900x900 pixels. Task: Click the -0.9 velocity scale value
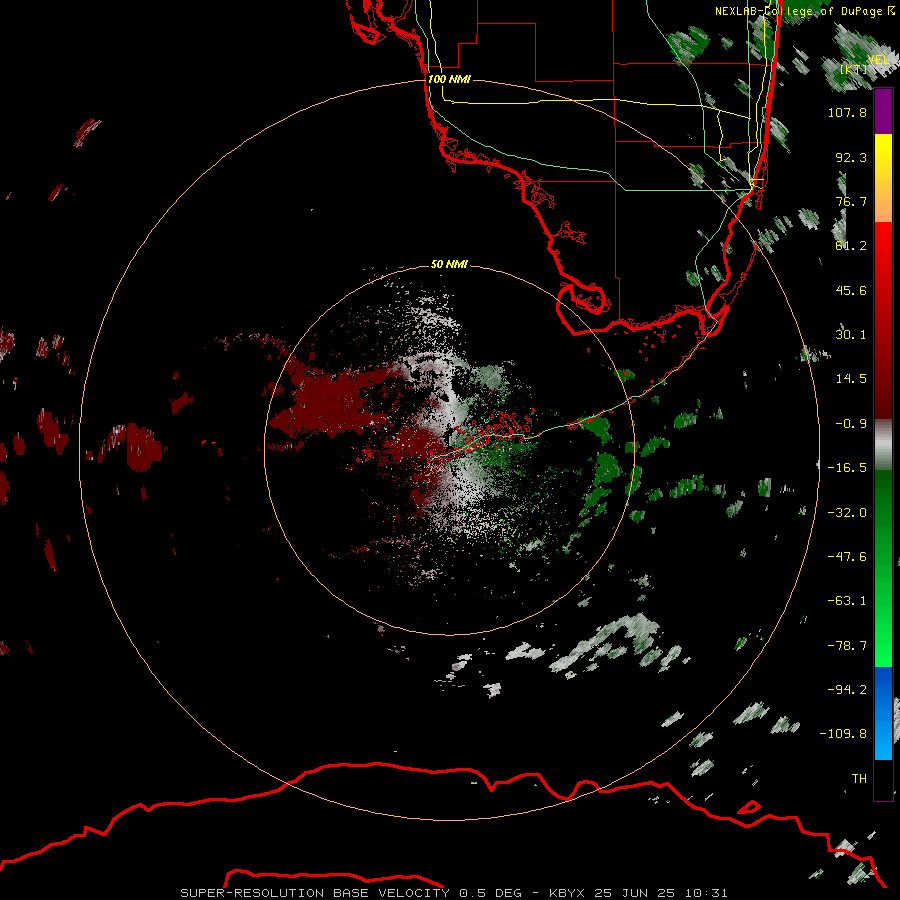(x=851, y=424)
